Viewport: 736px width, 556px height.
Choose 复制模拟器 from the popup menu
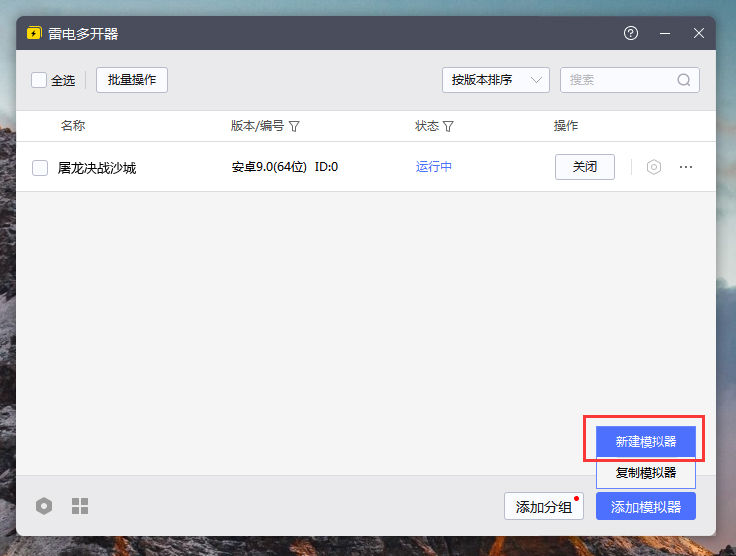click(x=645, y=473)
